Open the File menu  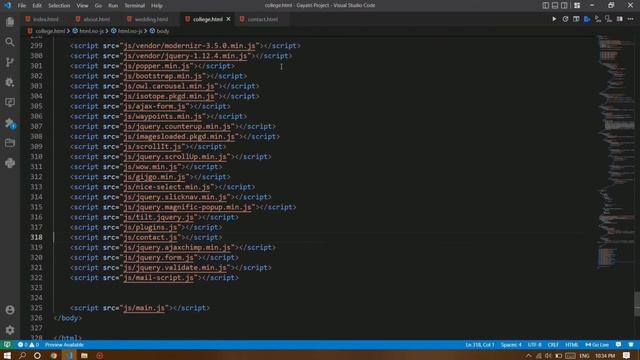22,6
